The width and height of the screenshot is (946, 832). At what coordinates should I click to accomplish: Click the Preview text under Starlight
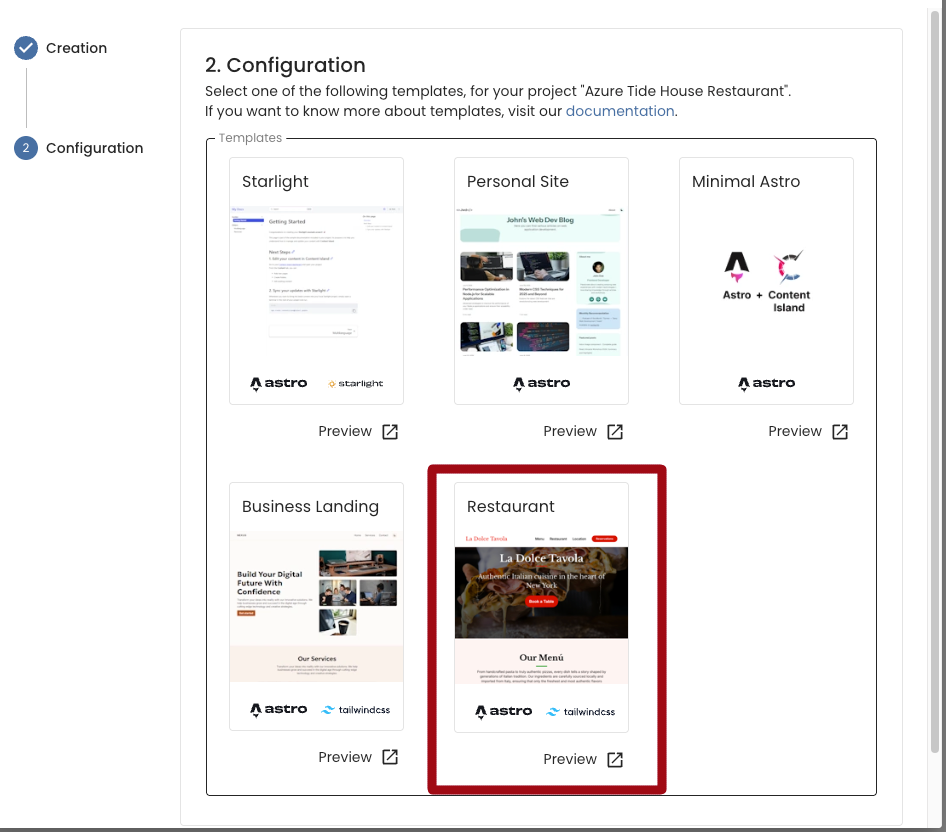pyautogui.click(x=345, y=432)
